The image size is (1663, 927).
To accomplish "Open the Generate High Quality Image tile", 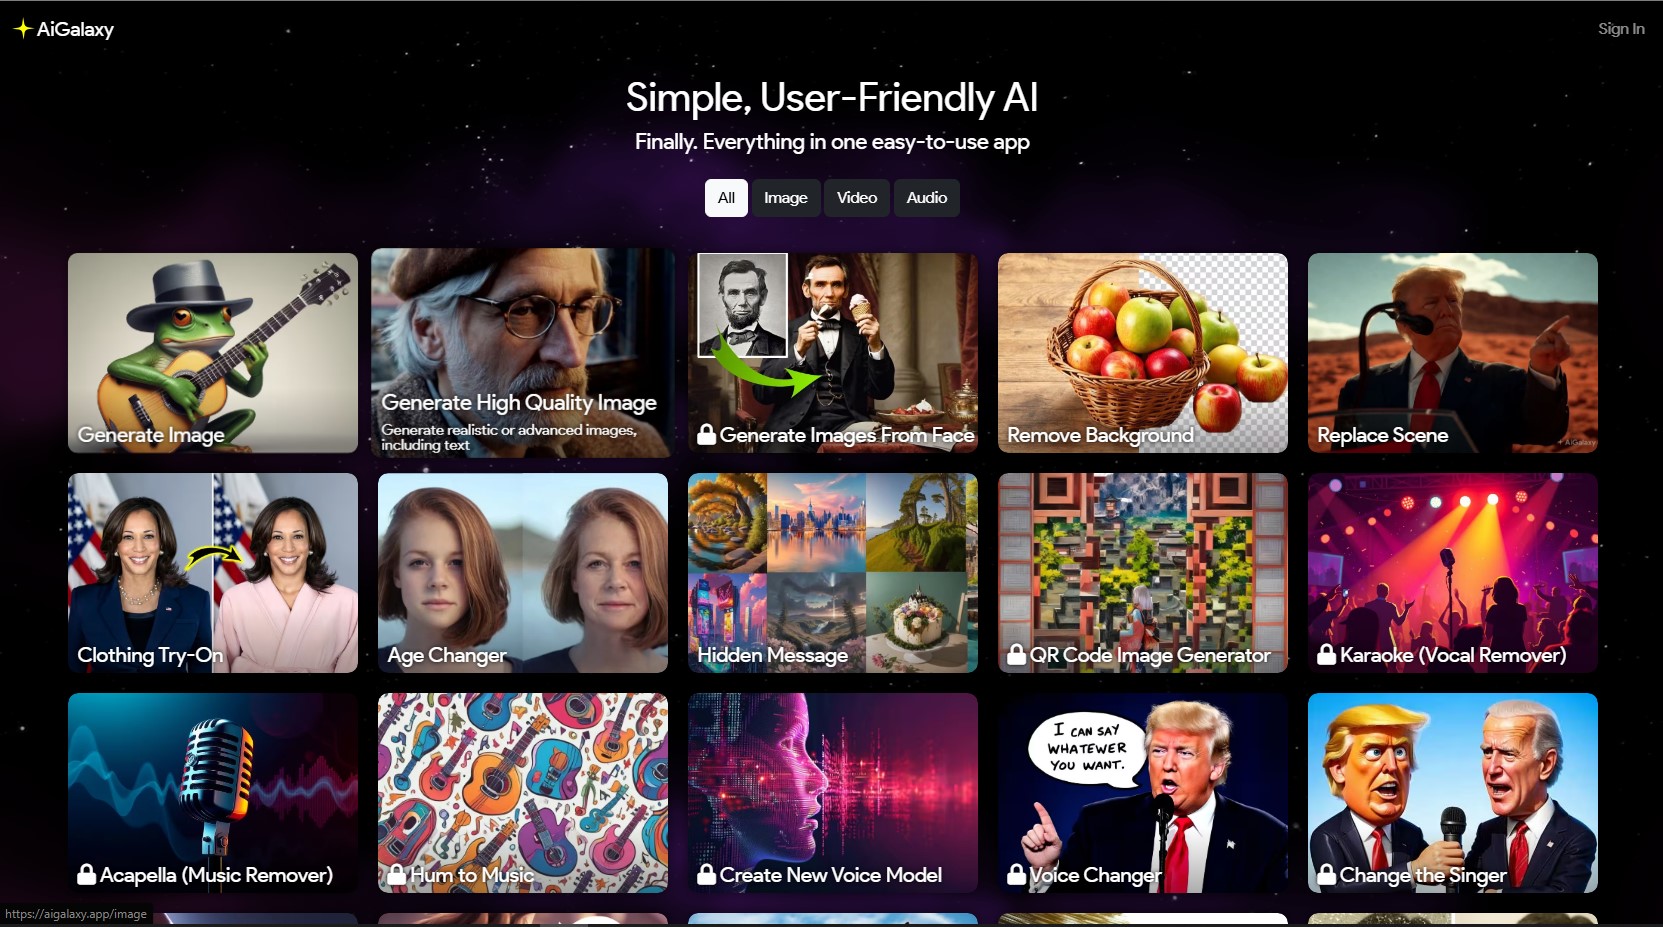I will click(x=523, y=353).
